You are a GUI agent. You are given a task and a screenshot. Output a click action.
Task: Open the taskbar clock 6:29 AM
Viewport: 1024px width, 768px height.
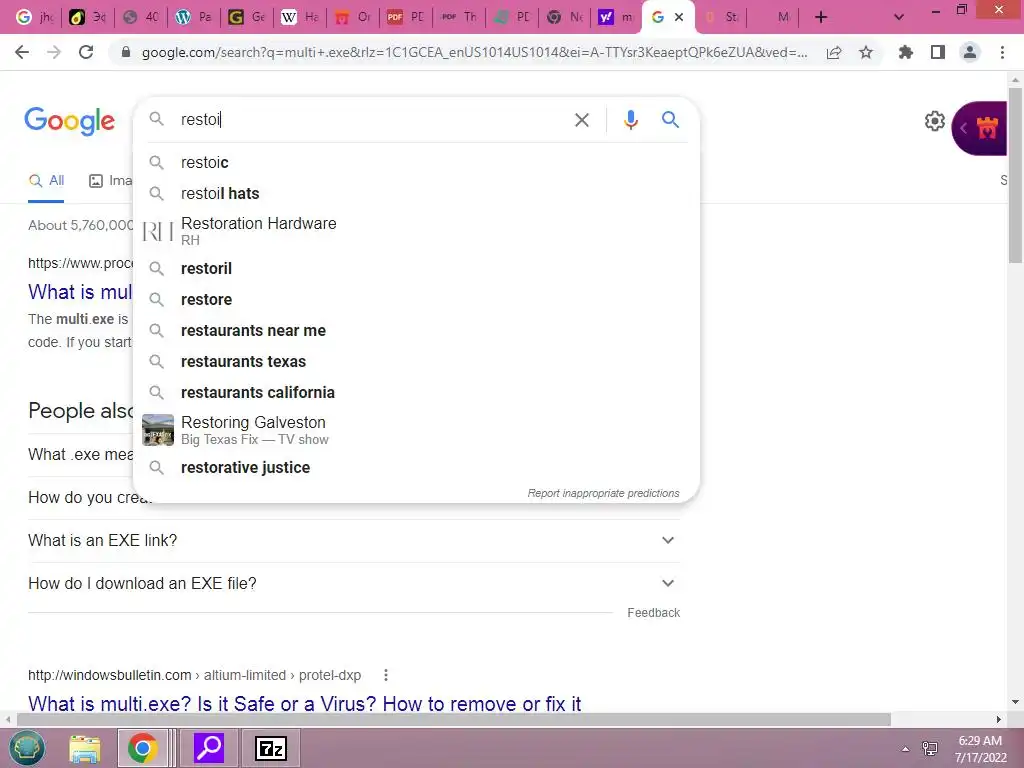[x=980, y=748]
